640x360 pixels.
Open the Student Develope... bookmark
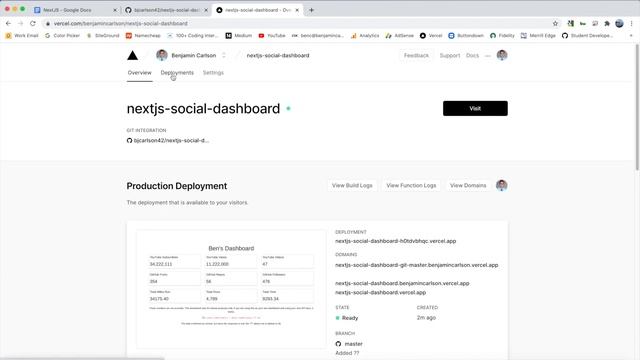click(587, 36)
